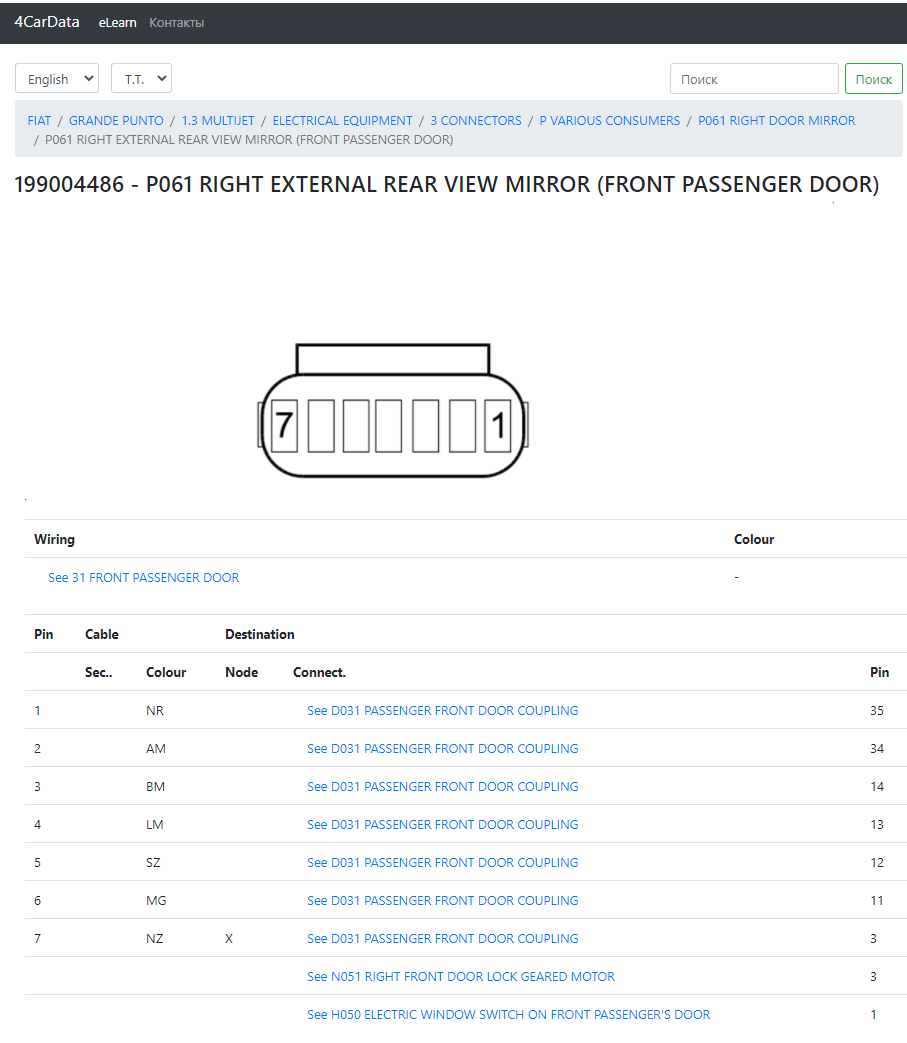
Task: Open N051 RIGHT FRONT DOOR LOCK GEARED MOTOR link
Action: coord(461,976)
